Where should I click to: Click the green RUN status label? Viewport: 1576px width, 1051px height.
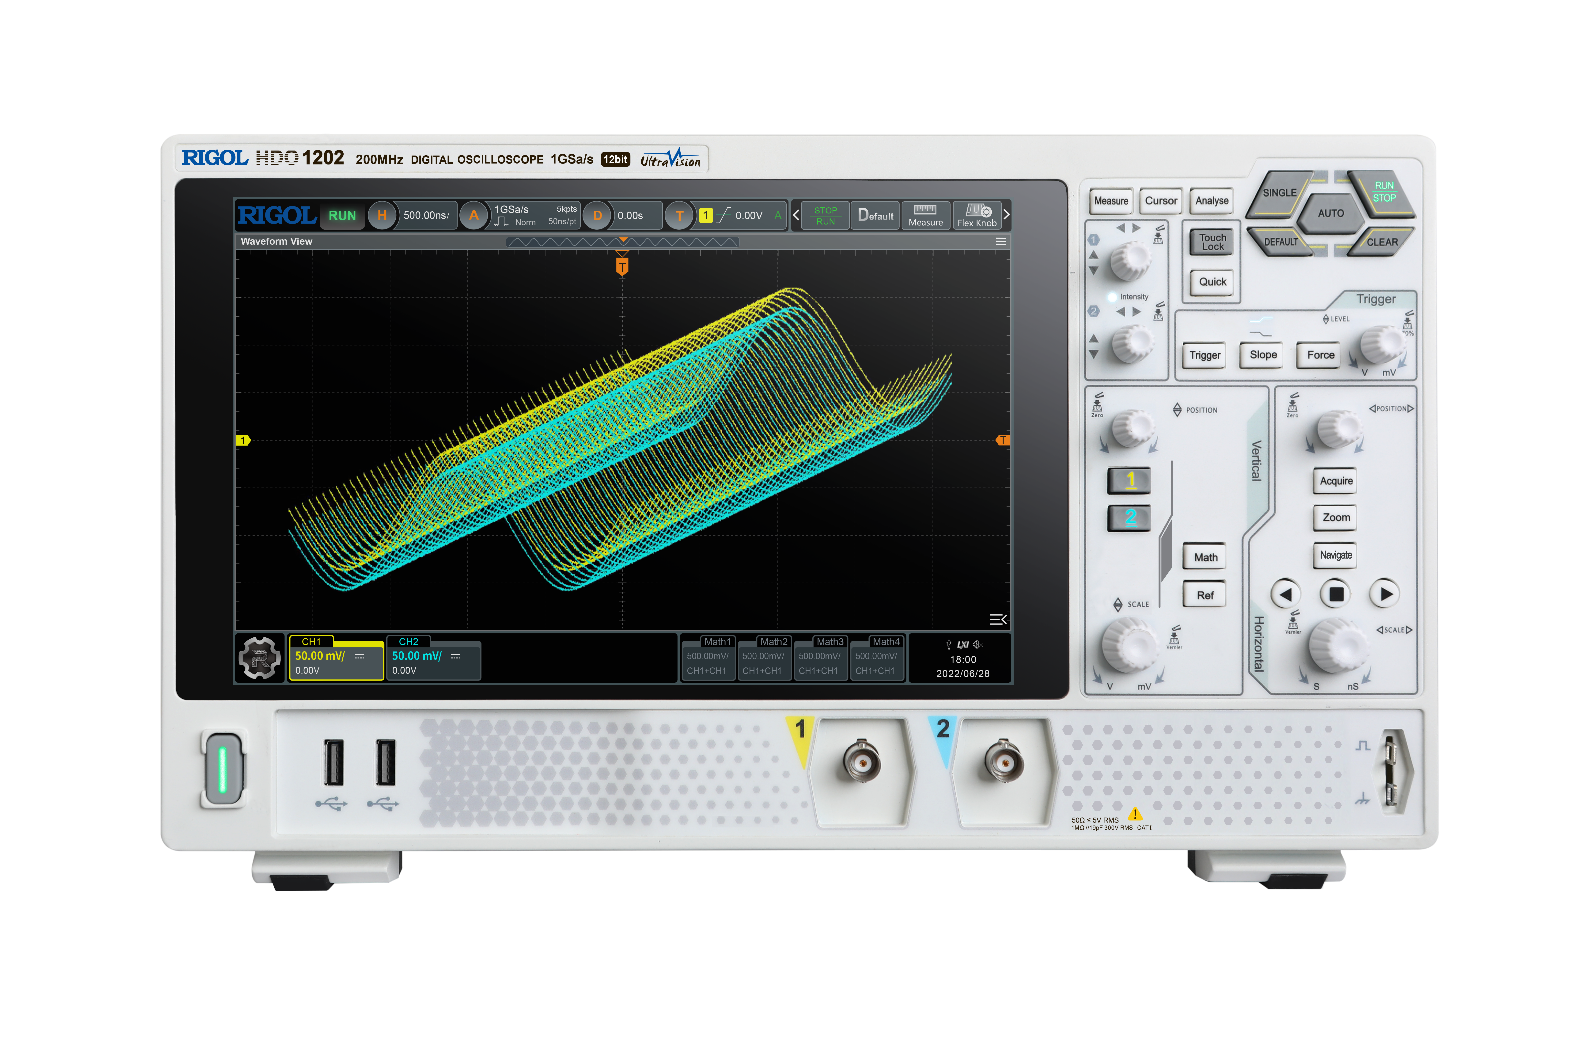tap(342, 216)
